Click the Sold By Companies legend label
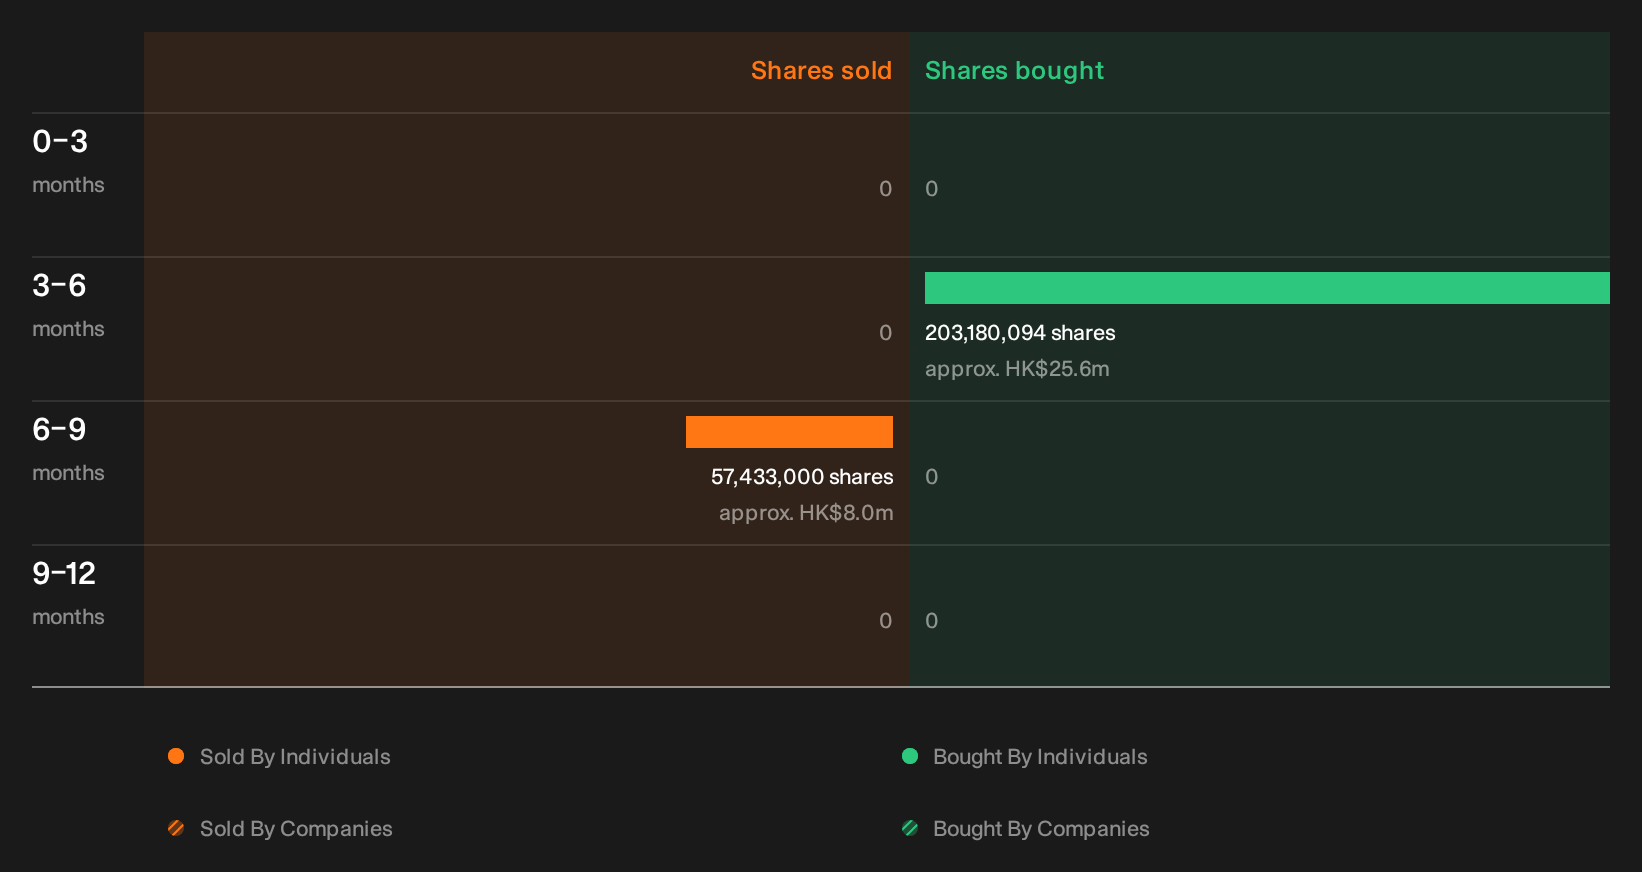Viewport: 1642px width, 872px height. tap(296, 829)
